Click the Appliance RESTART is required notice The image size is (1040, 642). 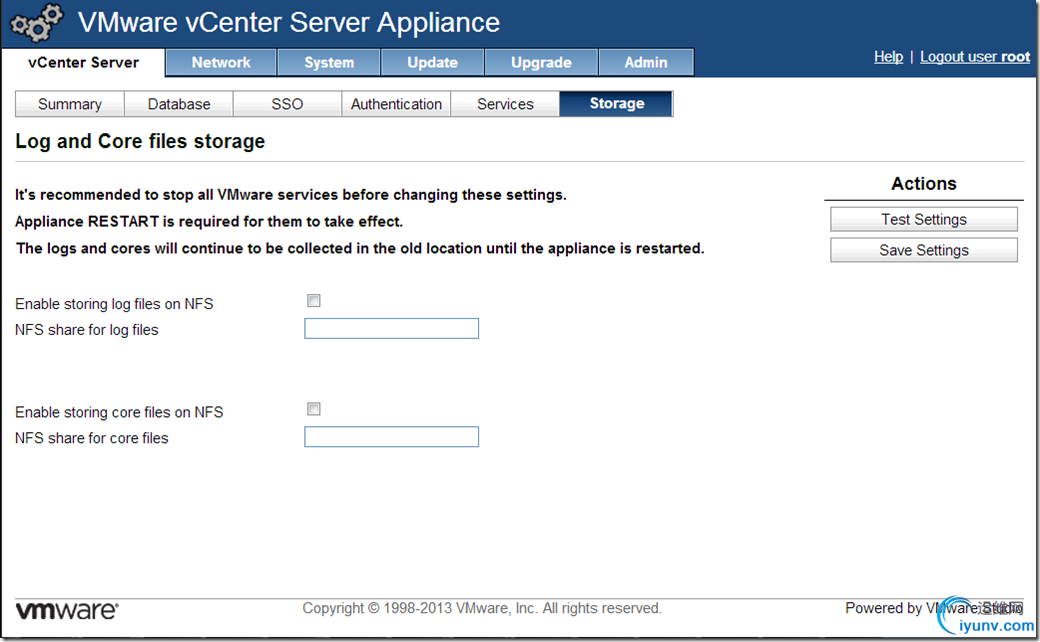click(209, 222)
